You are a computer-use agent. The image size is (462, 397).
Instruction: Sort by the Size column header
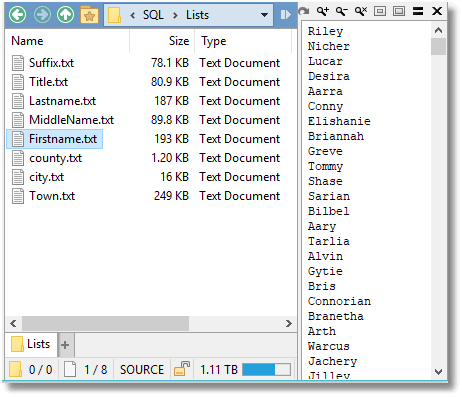coord(179,41)
